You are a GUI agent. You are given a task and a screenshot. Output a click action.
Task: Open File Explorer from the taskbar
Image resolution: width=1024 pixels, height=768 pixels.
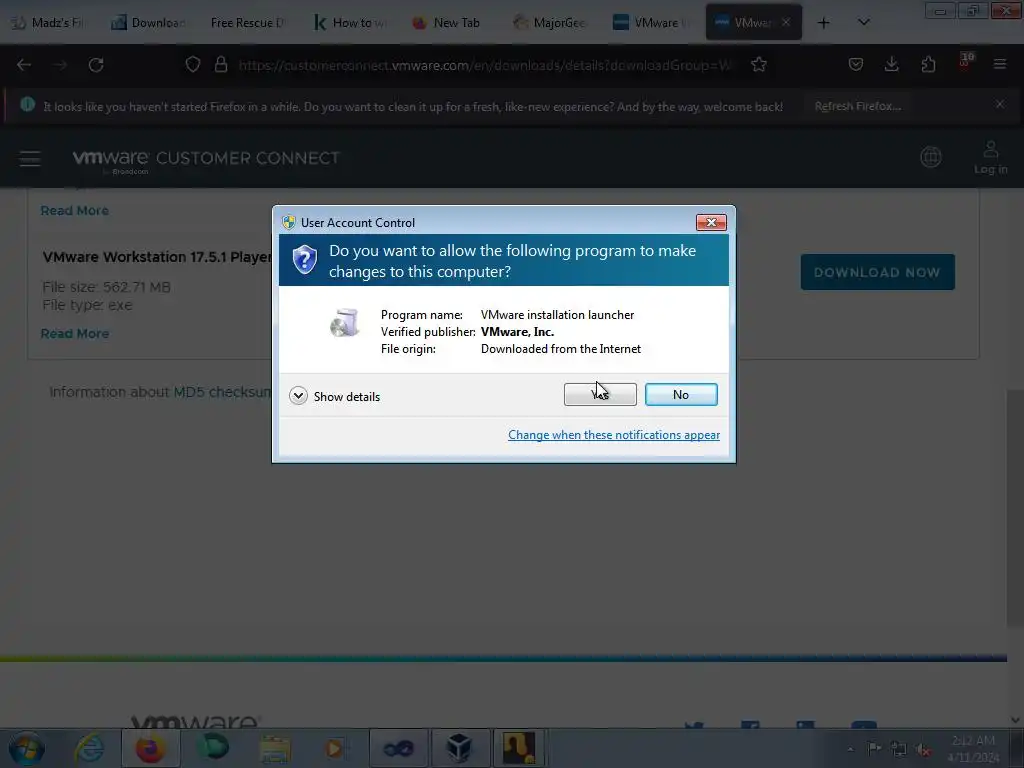(x=275, y=748)
